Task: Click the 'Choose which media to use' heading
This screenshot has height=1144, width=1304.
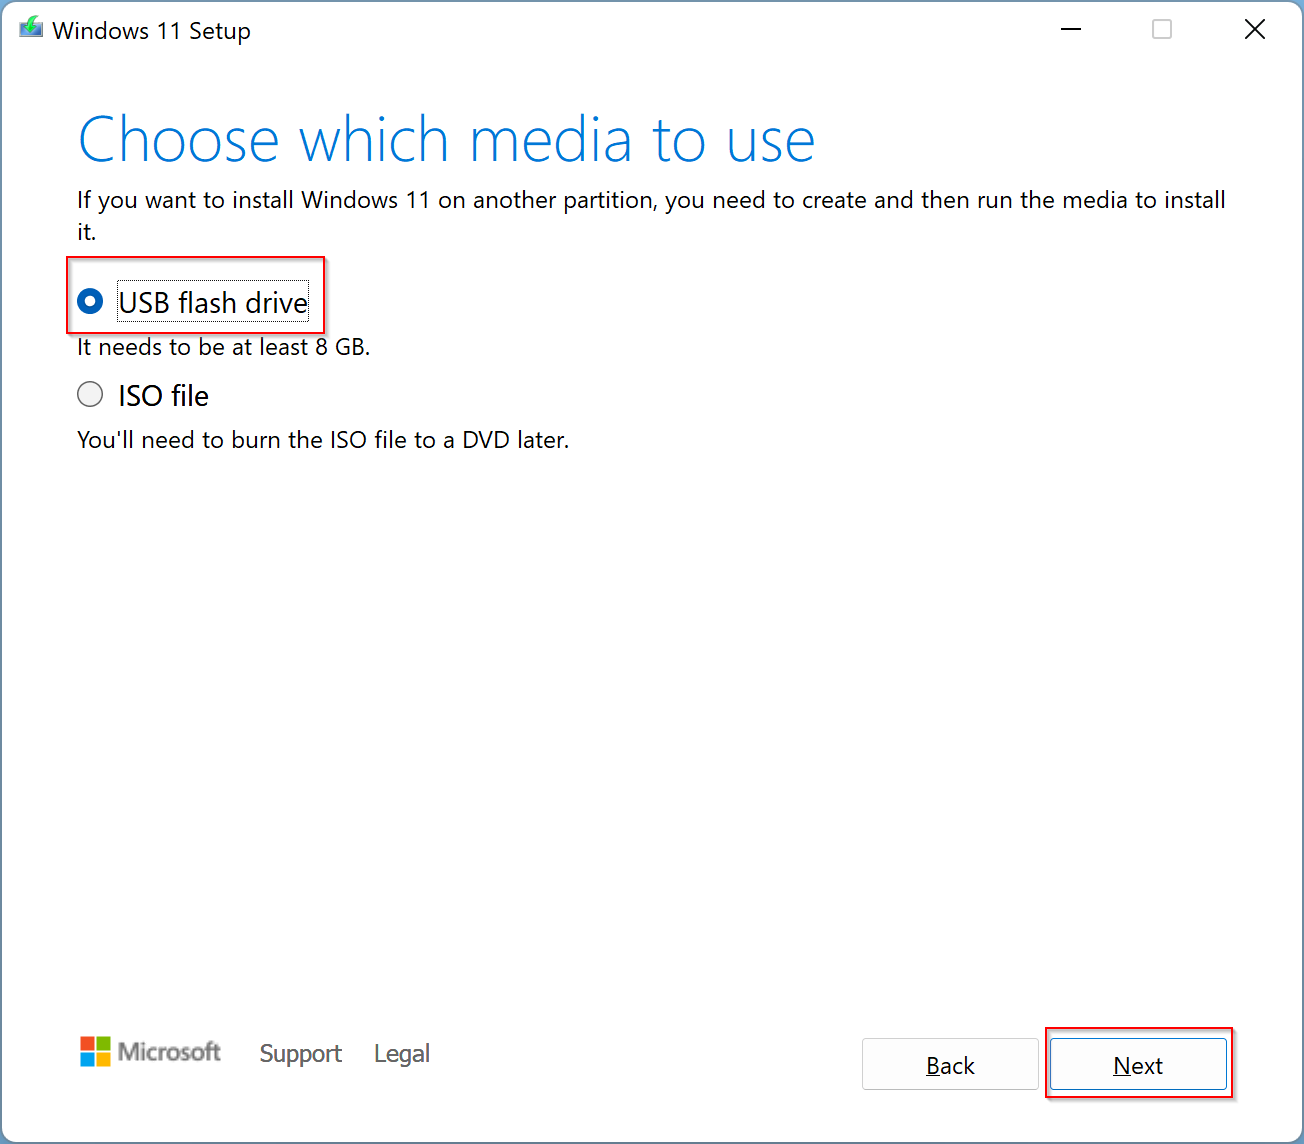Action: [x=446, y=140]
